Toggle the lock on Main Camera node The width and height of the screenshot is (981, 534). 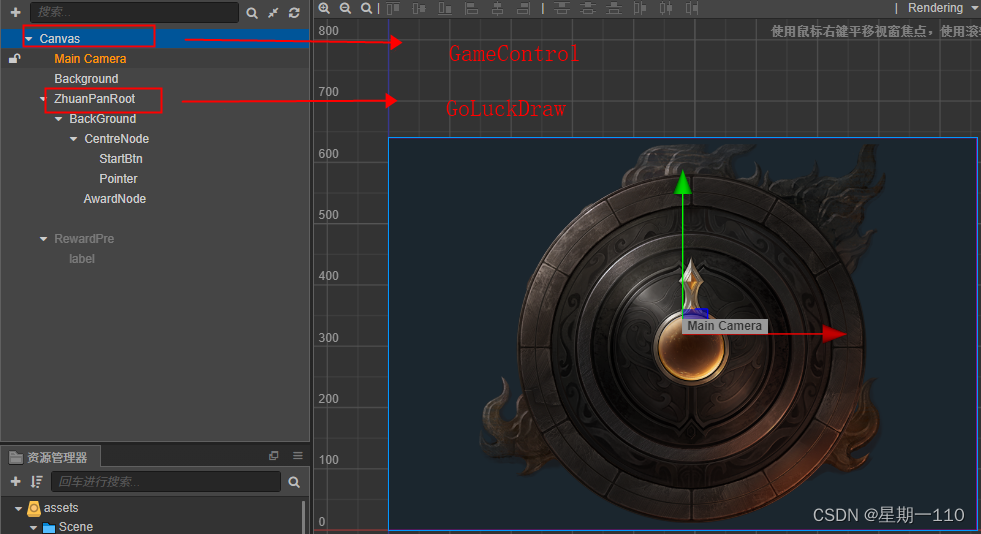[14, 59]
